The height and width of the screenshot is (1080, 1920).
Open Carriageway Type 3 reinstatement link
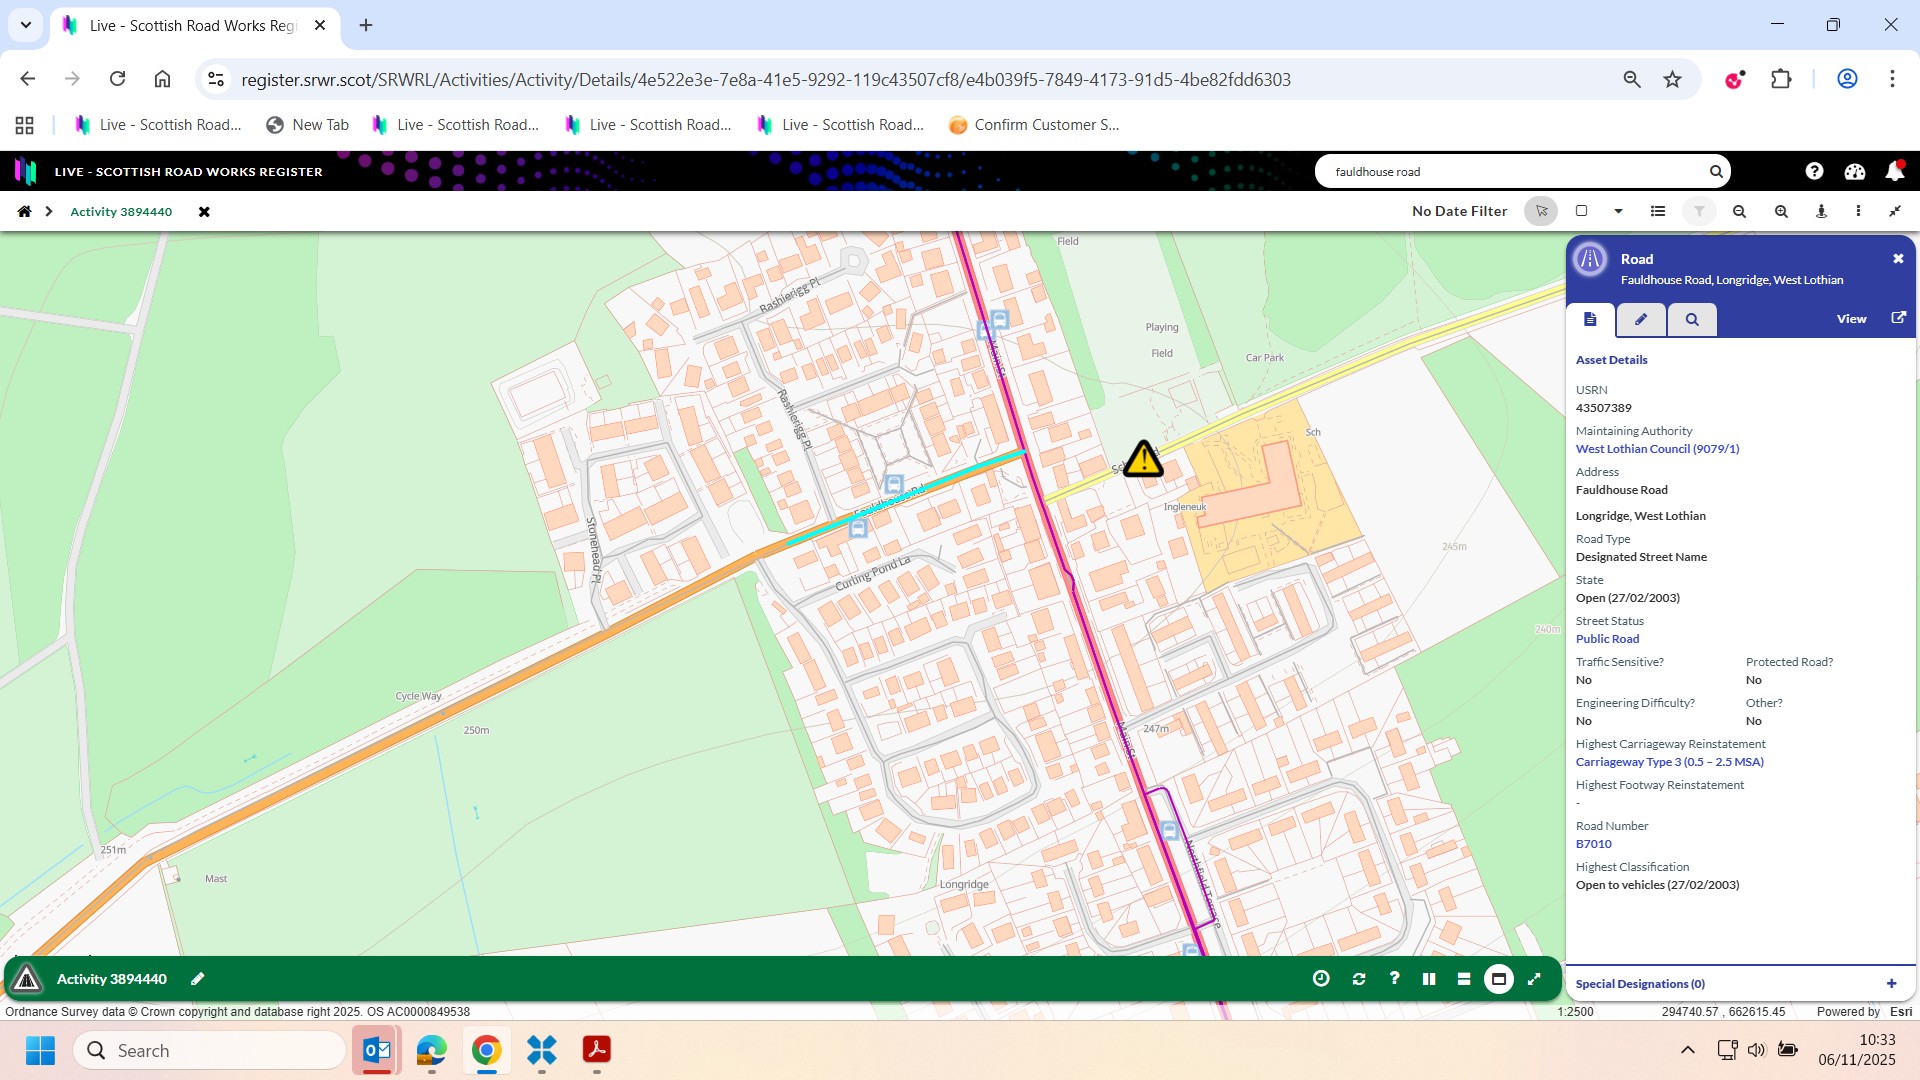(1669, 762)
